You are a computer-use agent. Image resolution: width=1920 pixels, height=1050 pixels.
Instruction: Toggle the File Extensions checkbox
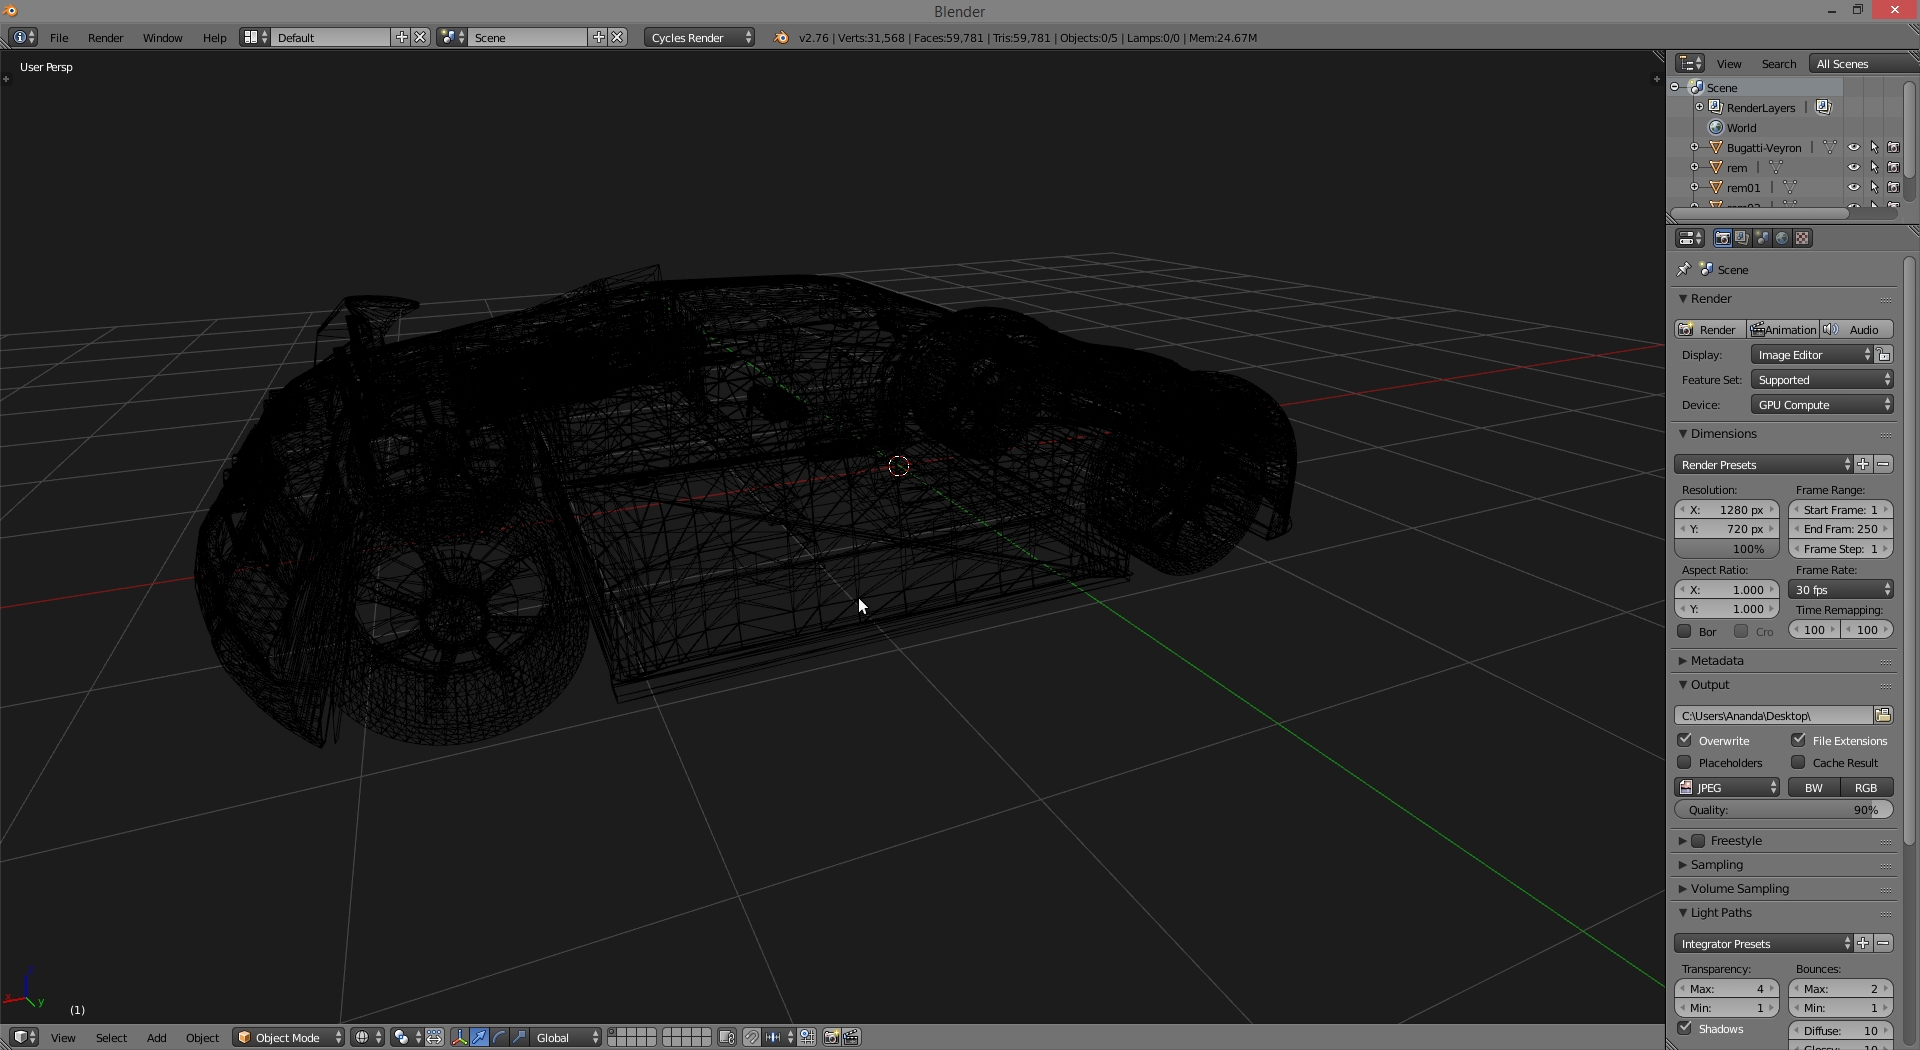click(x=1799, y=740)
